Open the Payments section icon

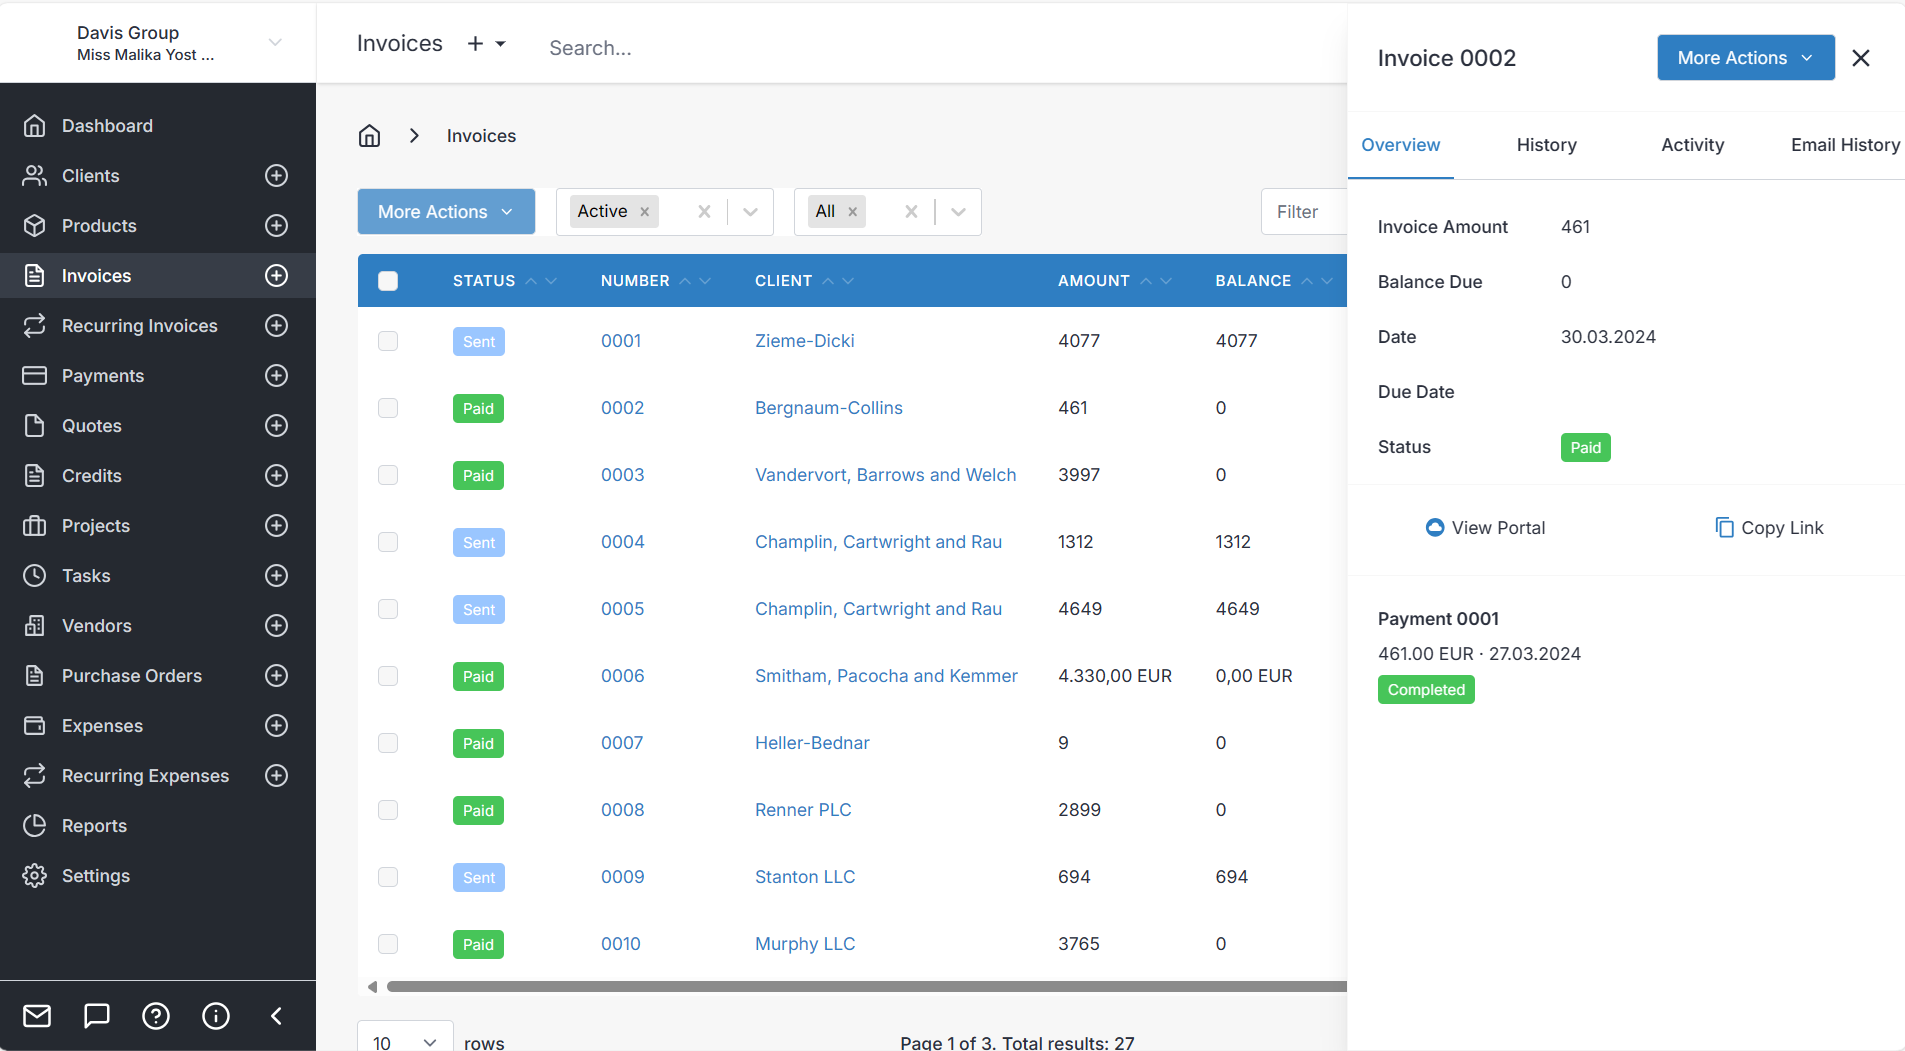tap(34, 375)
